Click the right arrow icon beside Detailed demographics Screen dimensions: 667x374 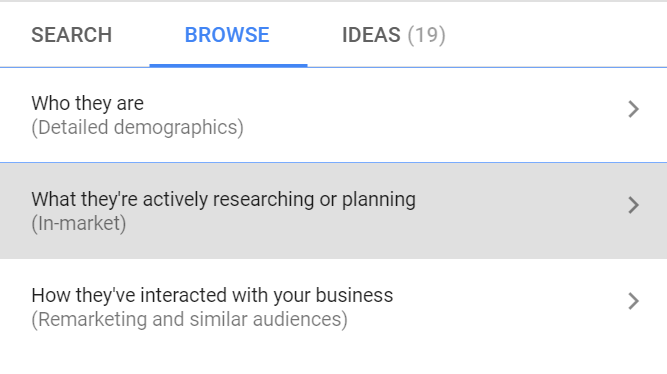(633, 109)
